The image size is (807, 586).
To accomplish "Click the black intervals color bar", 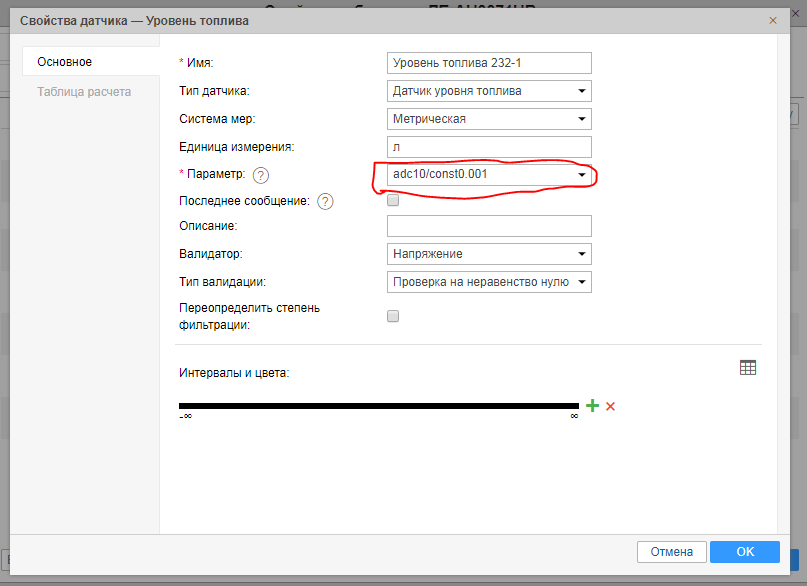I will (x=378, y=406).
